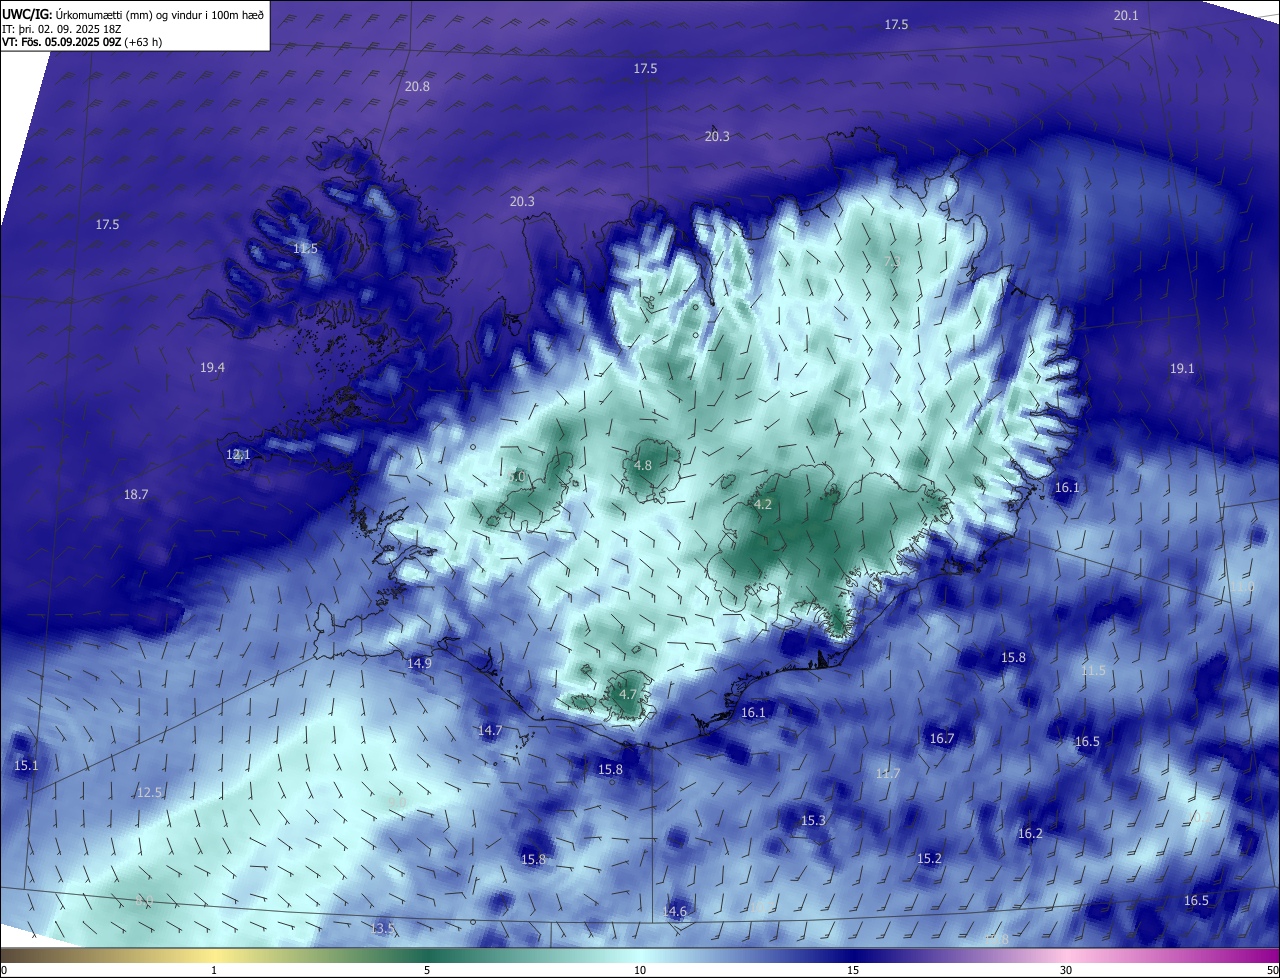The height and width of the screenshot is (978, 1280).
Task: Click the 18.7 value label
Action: pos(136,495)
